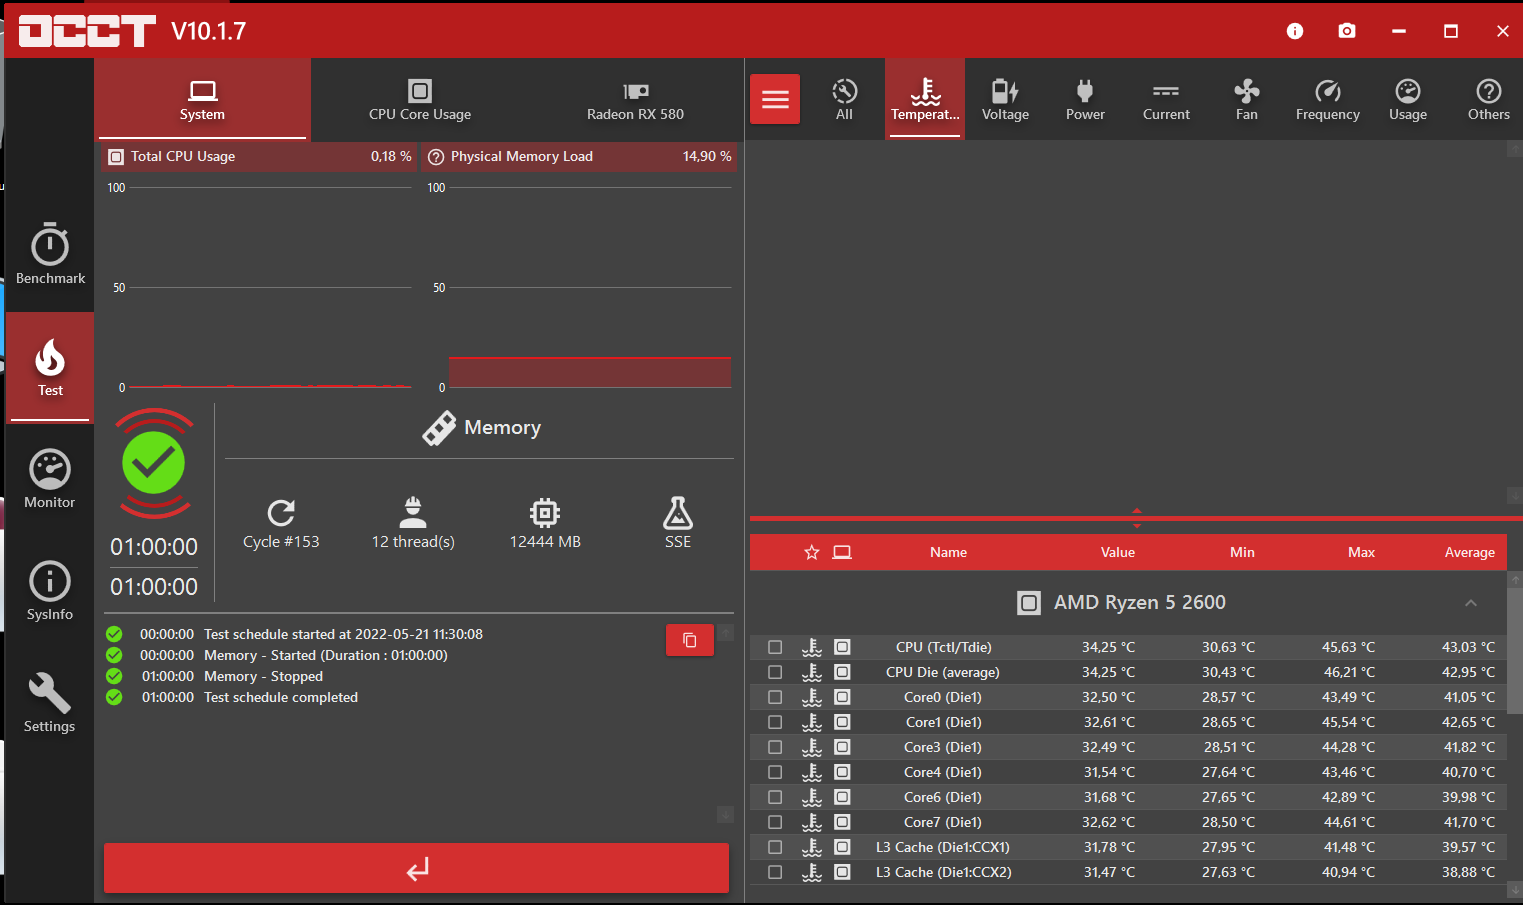1523x905 pixels.
Task: Open the Benchmark section
Action: point(50,255)
